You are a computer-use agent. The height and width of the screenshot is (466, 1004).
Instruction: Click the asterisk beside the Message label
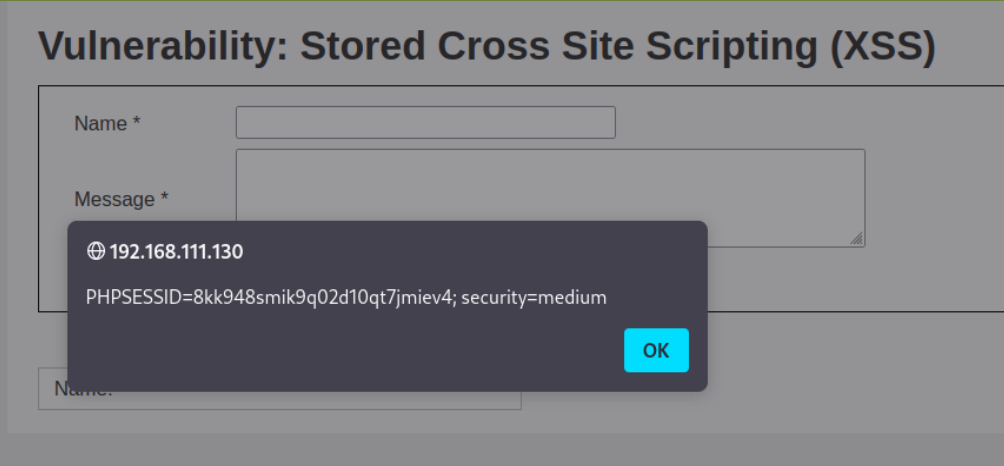click(164, 200)
